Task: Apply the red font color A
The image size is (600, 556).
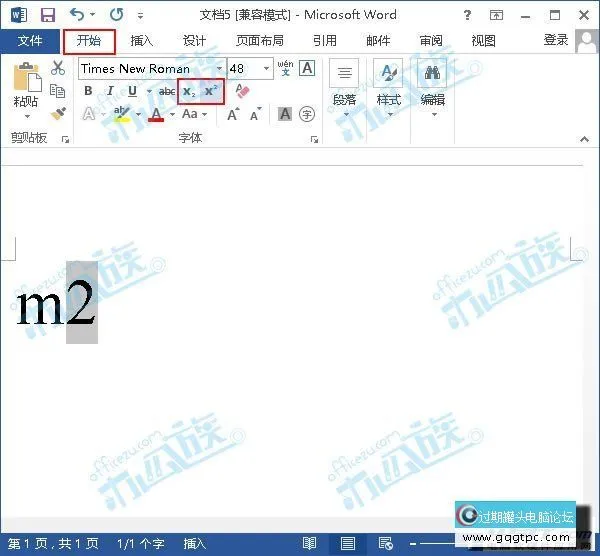Action: [156, 114]
